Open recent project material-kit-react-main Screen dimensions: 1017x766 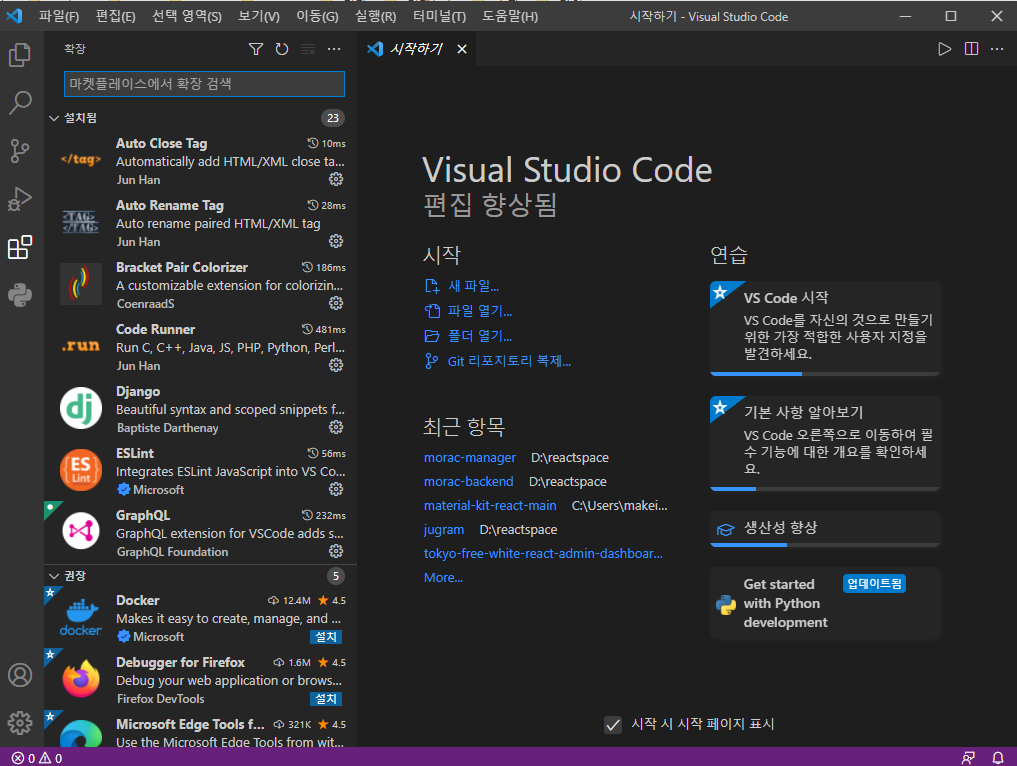coord(490,506)
